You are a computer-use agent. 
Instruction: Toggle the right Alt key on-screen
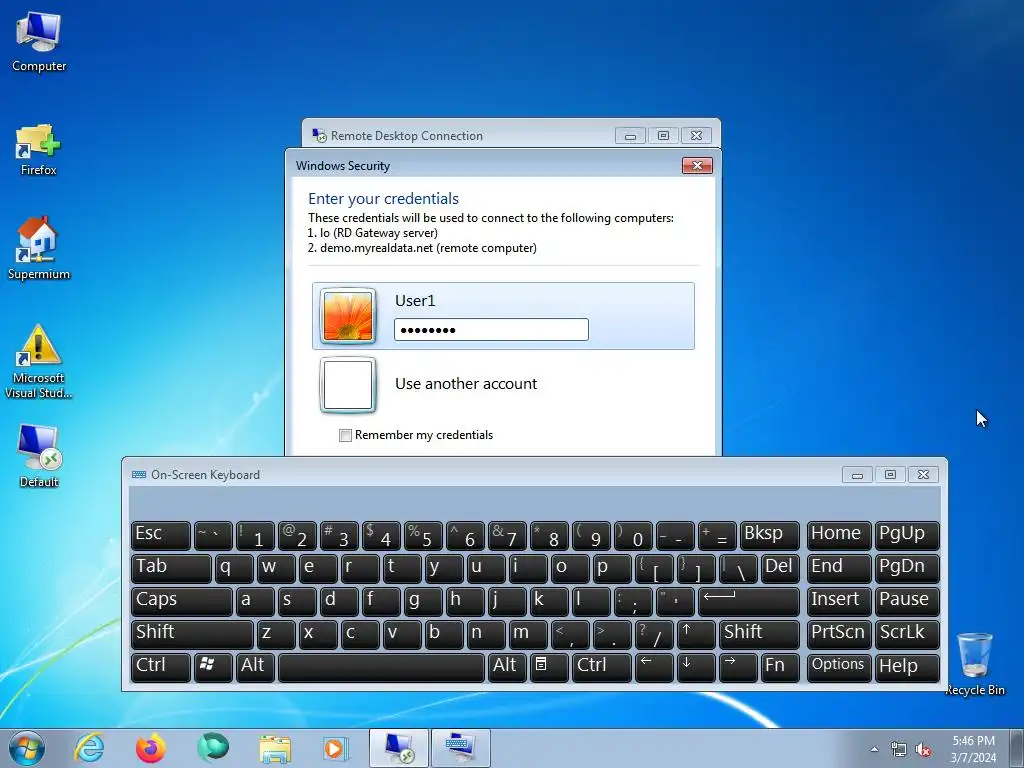[507, 667]
